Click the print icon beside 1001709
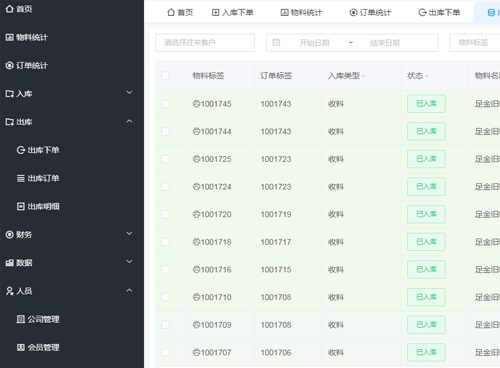Image resolution: width=500 pixels, height=368 pixels. tap(196, 325)
